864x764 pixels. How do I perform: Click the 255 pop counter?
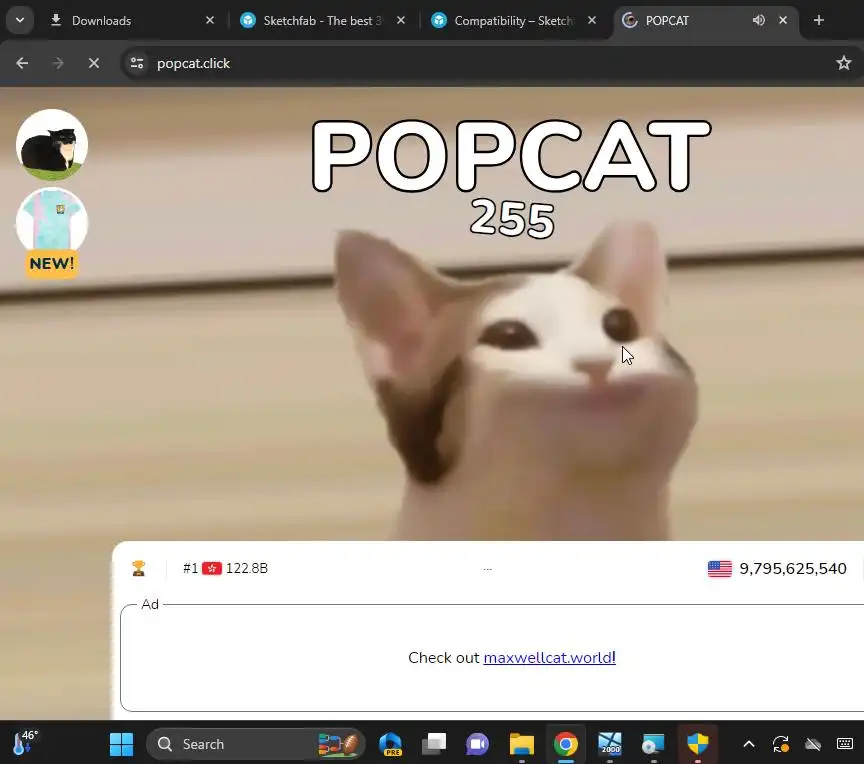tap(512, 219)
